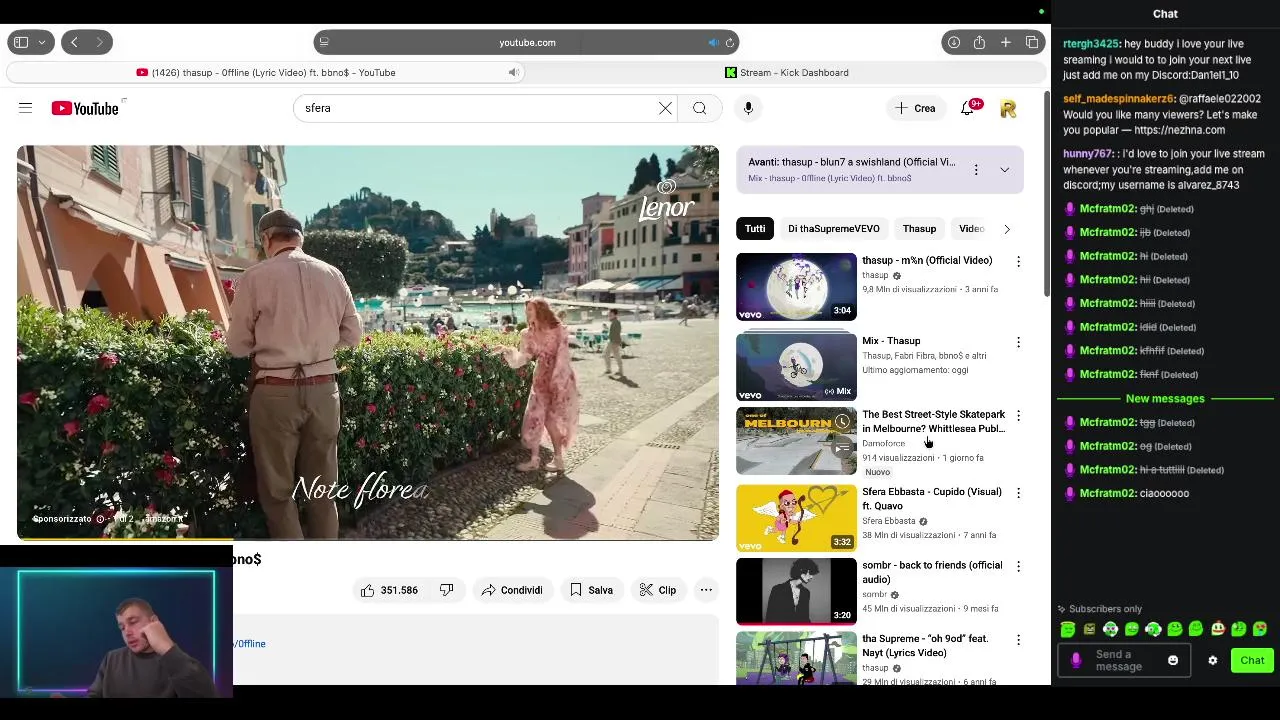This screenshot has width=1280, height=720.
Task: Select the Video filter chip
Action: pos(972,229)
